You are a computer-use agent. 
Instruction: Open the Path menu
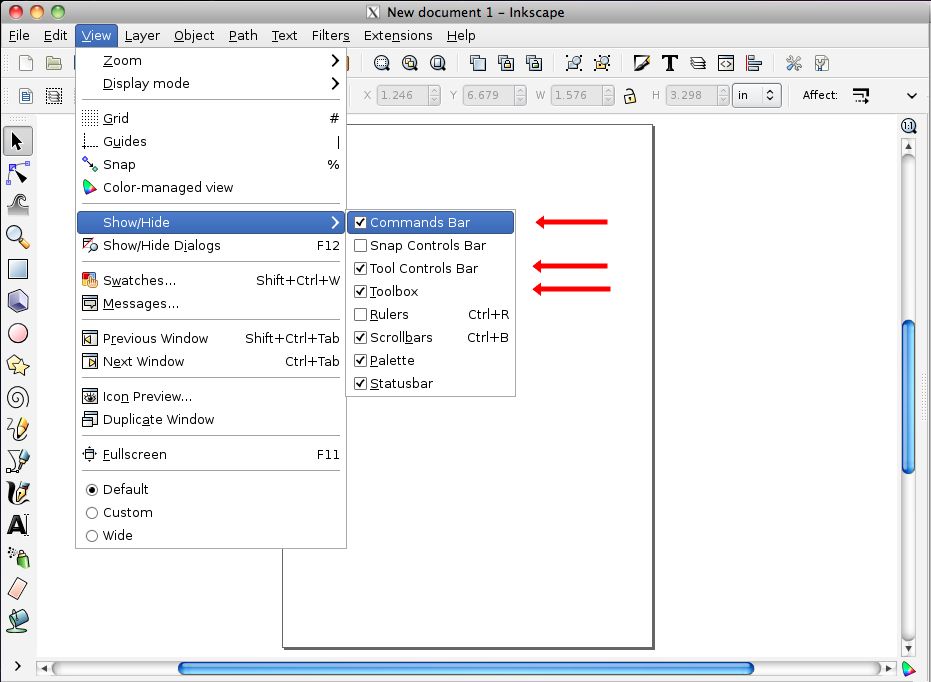(x=243, y=36)
